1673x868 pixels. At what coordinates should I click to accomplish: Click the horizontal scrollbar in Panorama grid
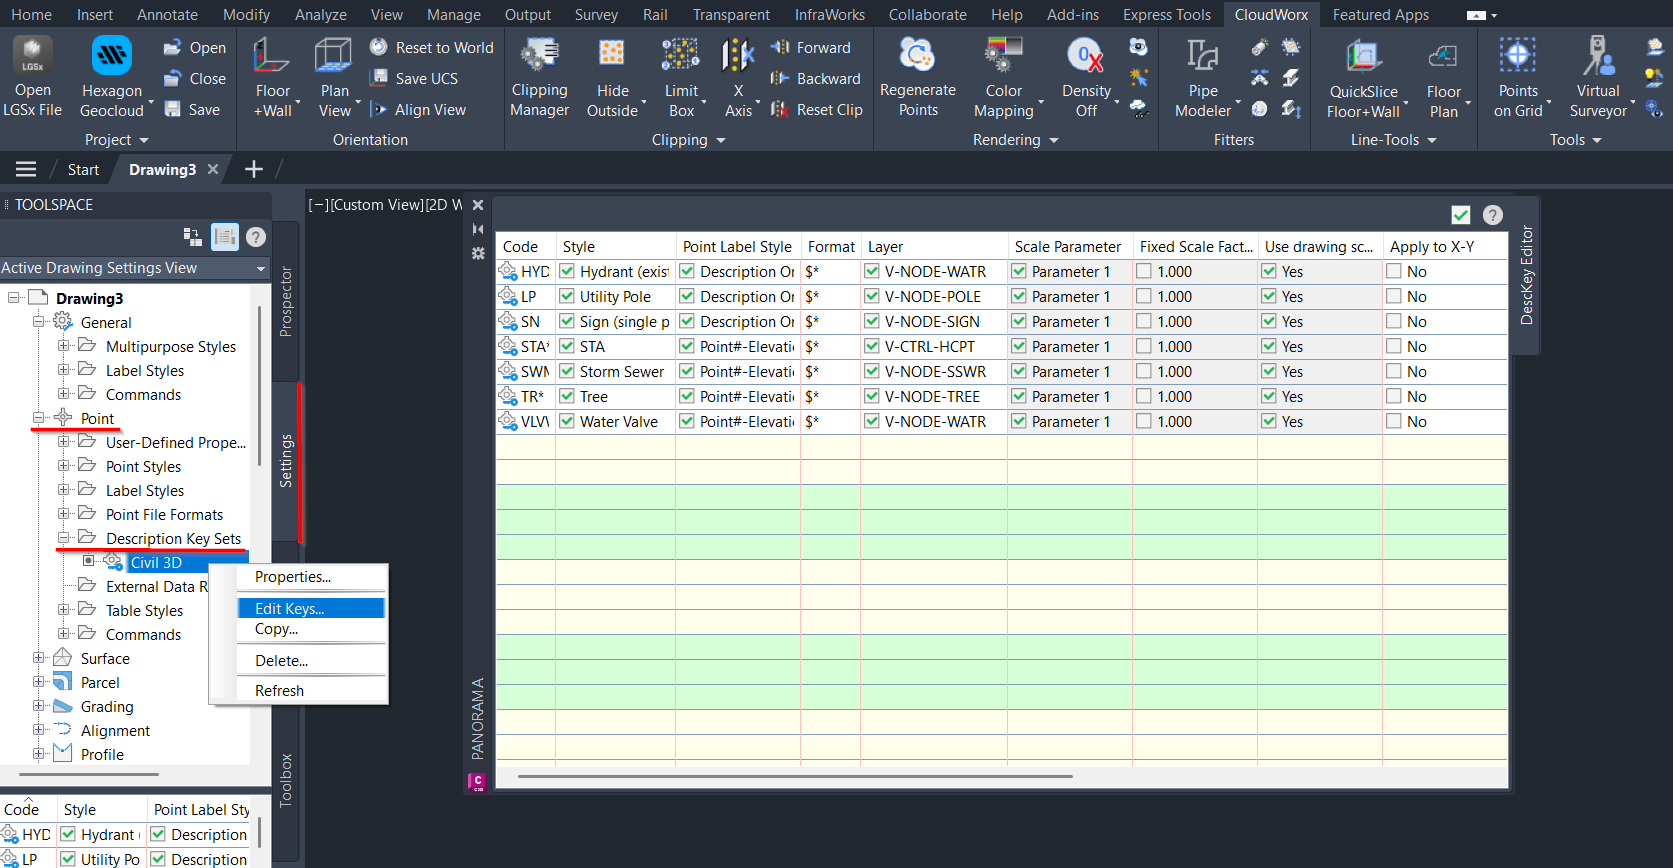pos(795,776)
